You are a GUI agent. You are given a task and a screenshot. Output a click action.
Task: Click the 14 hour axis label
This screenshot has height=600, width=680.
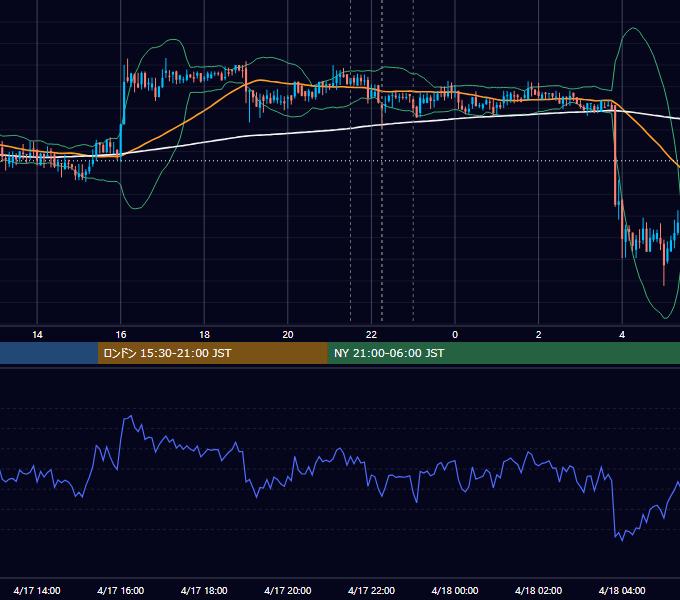37,335
